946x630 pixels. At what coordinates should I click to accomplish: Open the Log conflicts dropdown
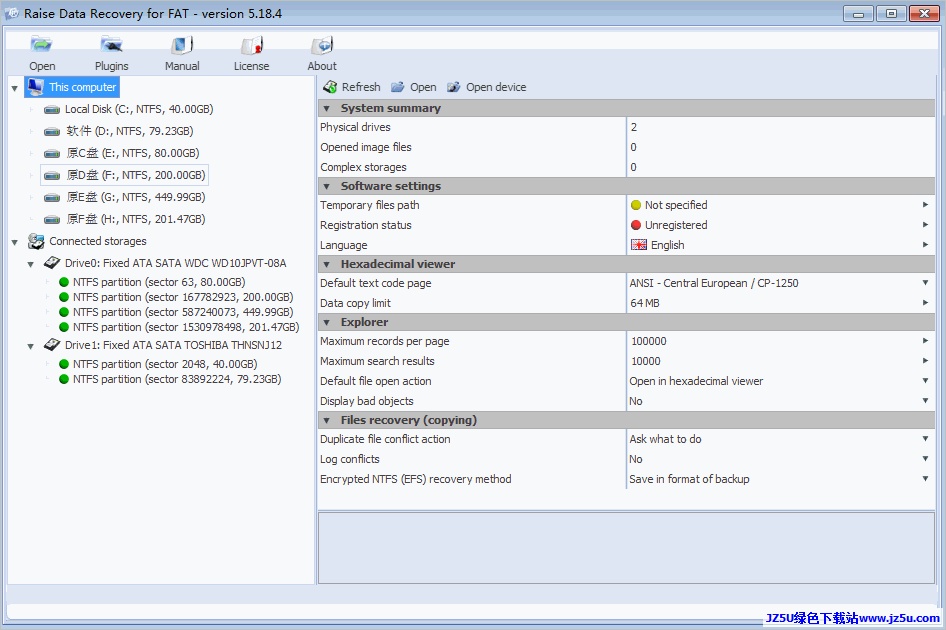pyautogui.click(x=925, y=459)
